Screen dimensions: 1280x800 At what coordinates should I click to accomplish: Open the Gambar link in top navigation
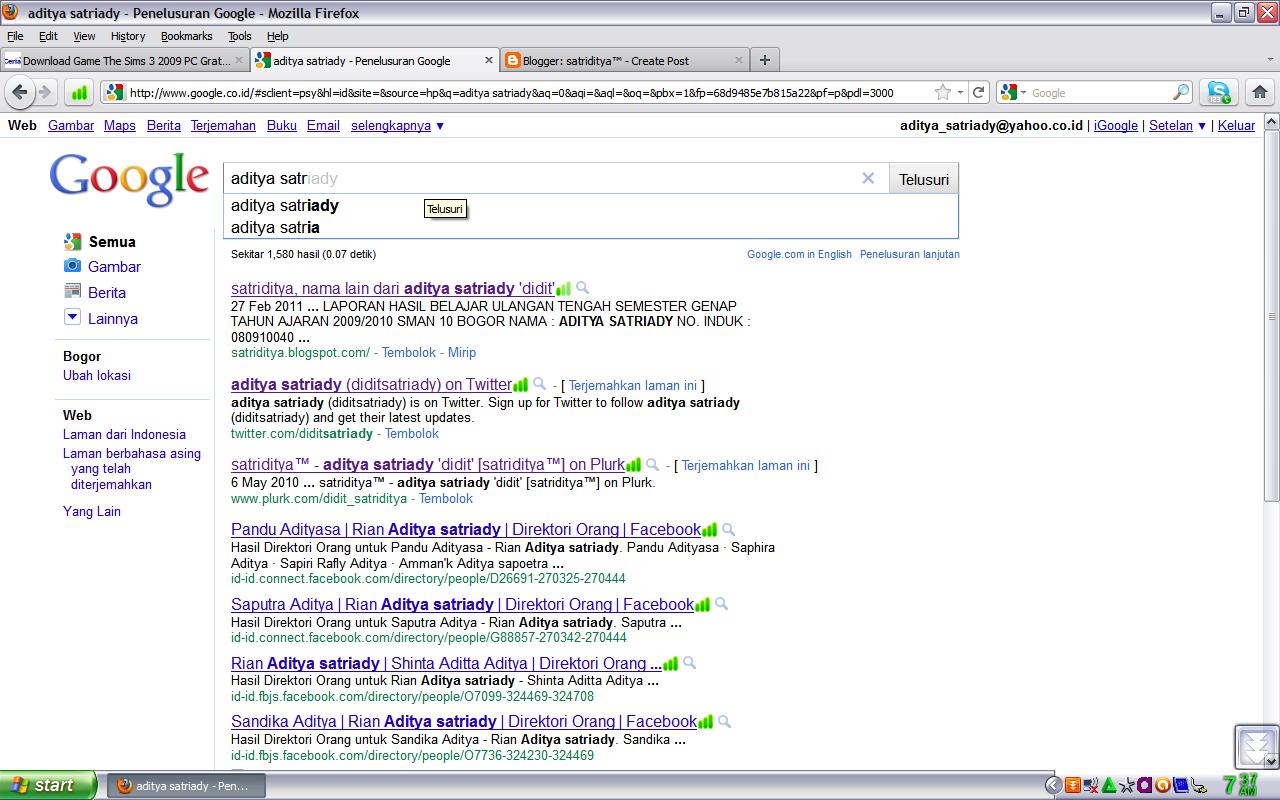click(x=71, y=125)
